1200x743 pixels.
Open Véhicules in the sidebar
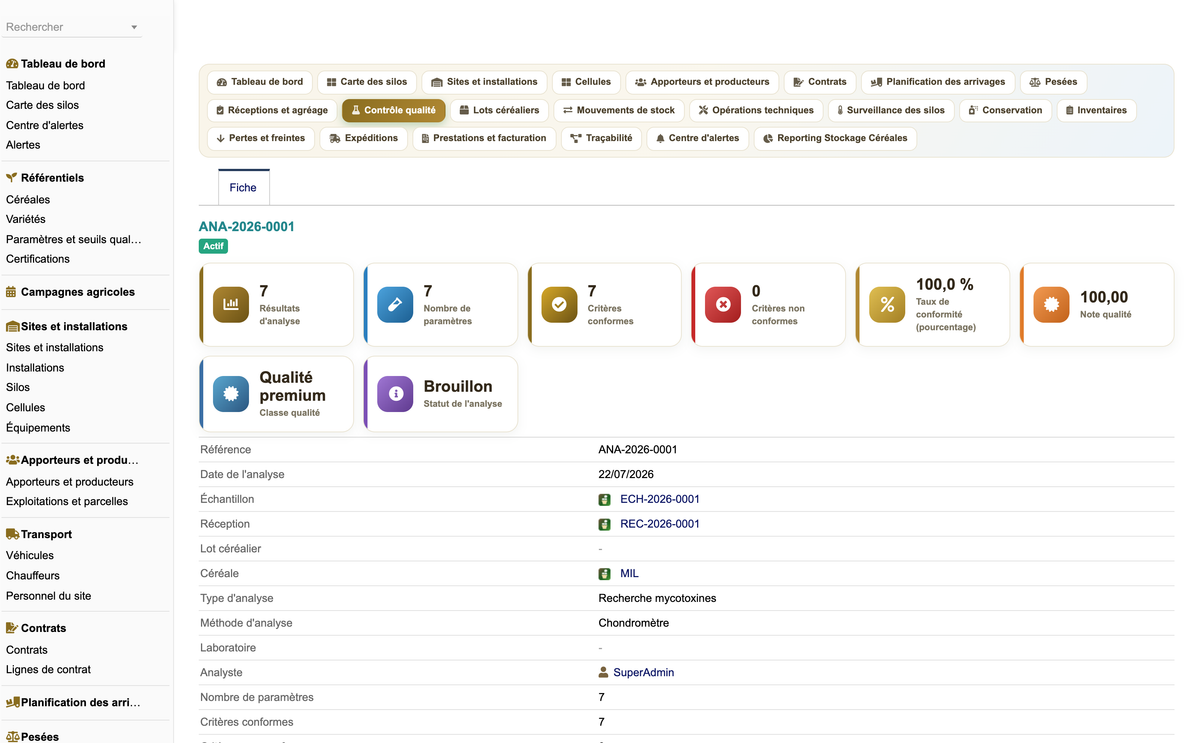tap(30, 555)
